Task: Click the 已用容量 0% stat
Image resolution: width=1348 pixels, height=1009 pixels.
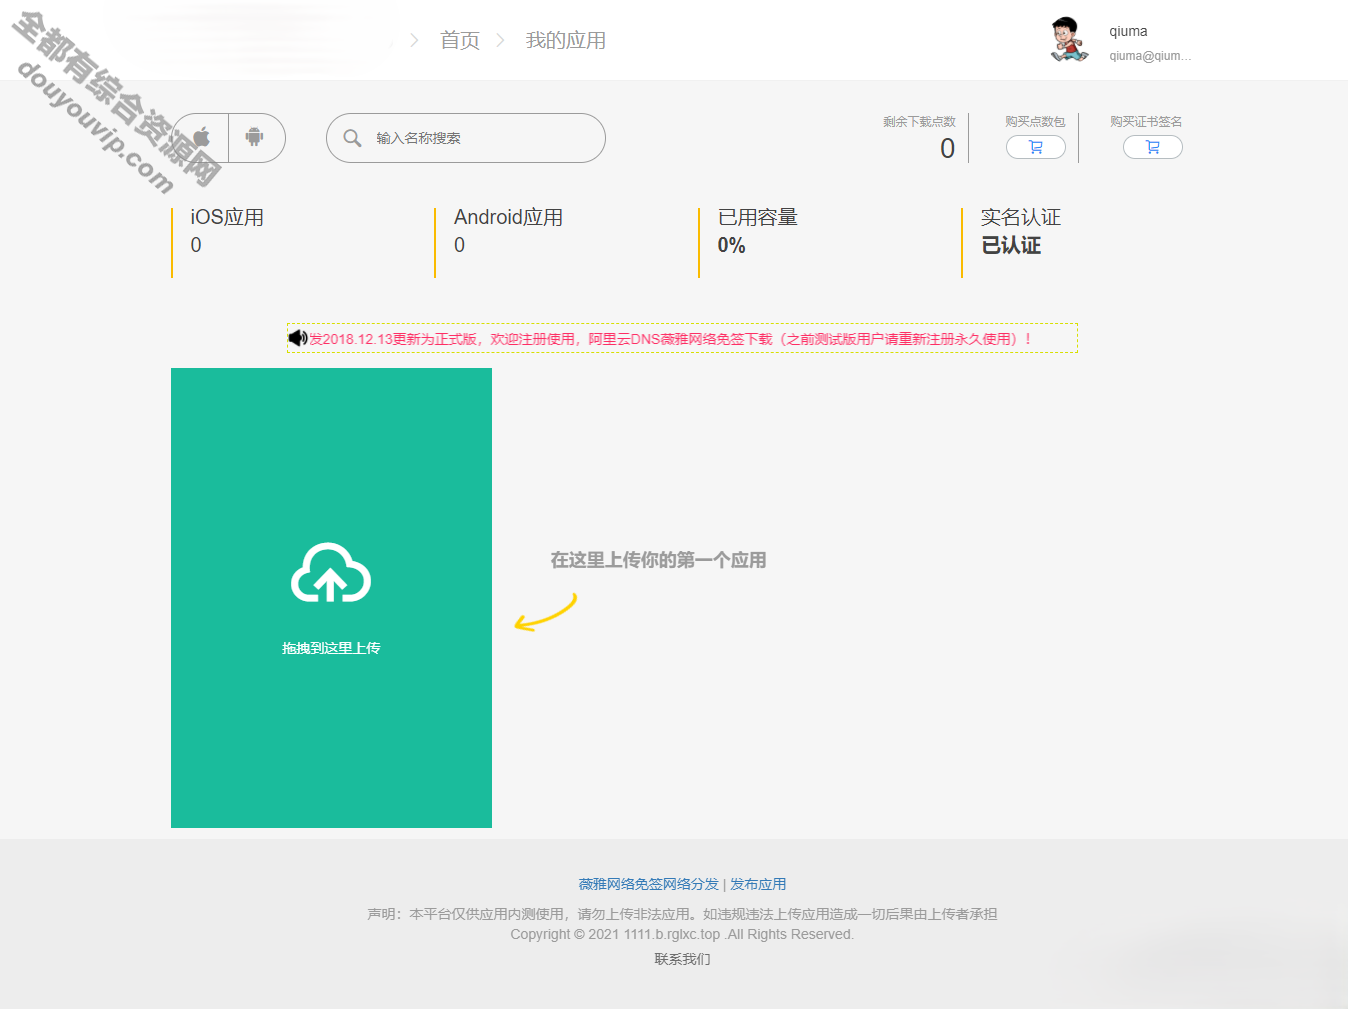Action: coord(758,231)
